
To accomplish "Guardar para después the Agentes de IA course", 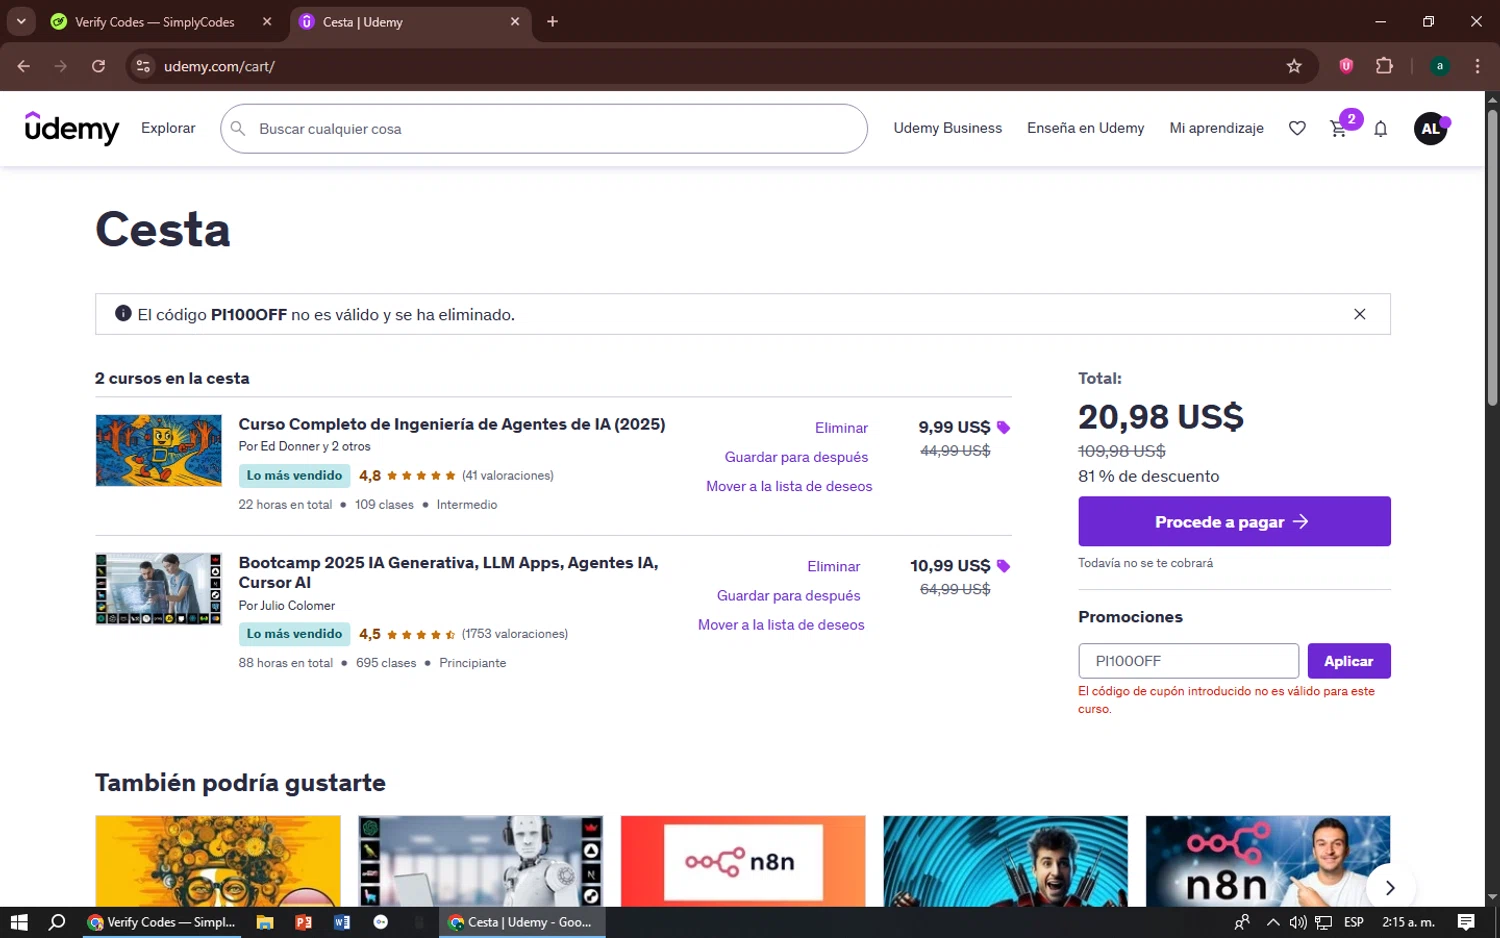I will pos(796,456).
